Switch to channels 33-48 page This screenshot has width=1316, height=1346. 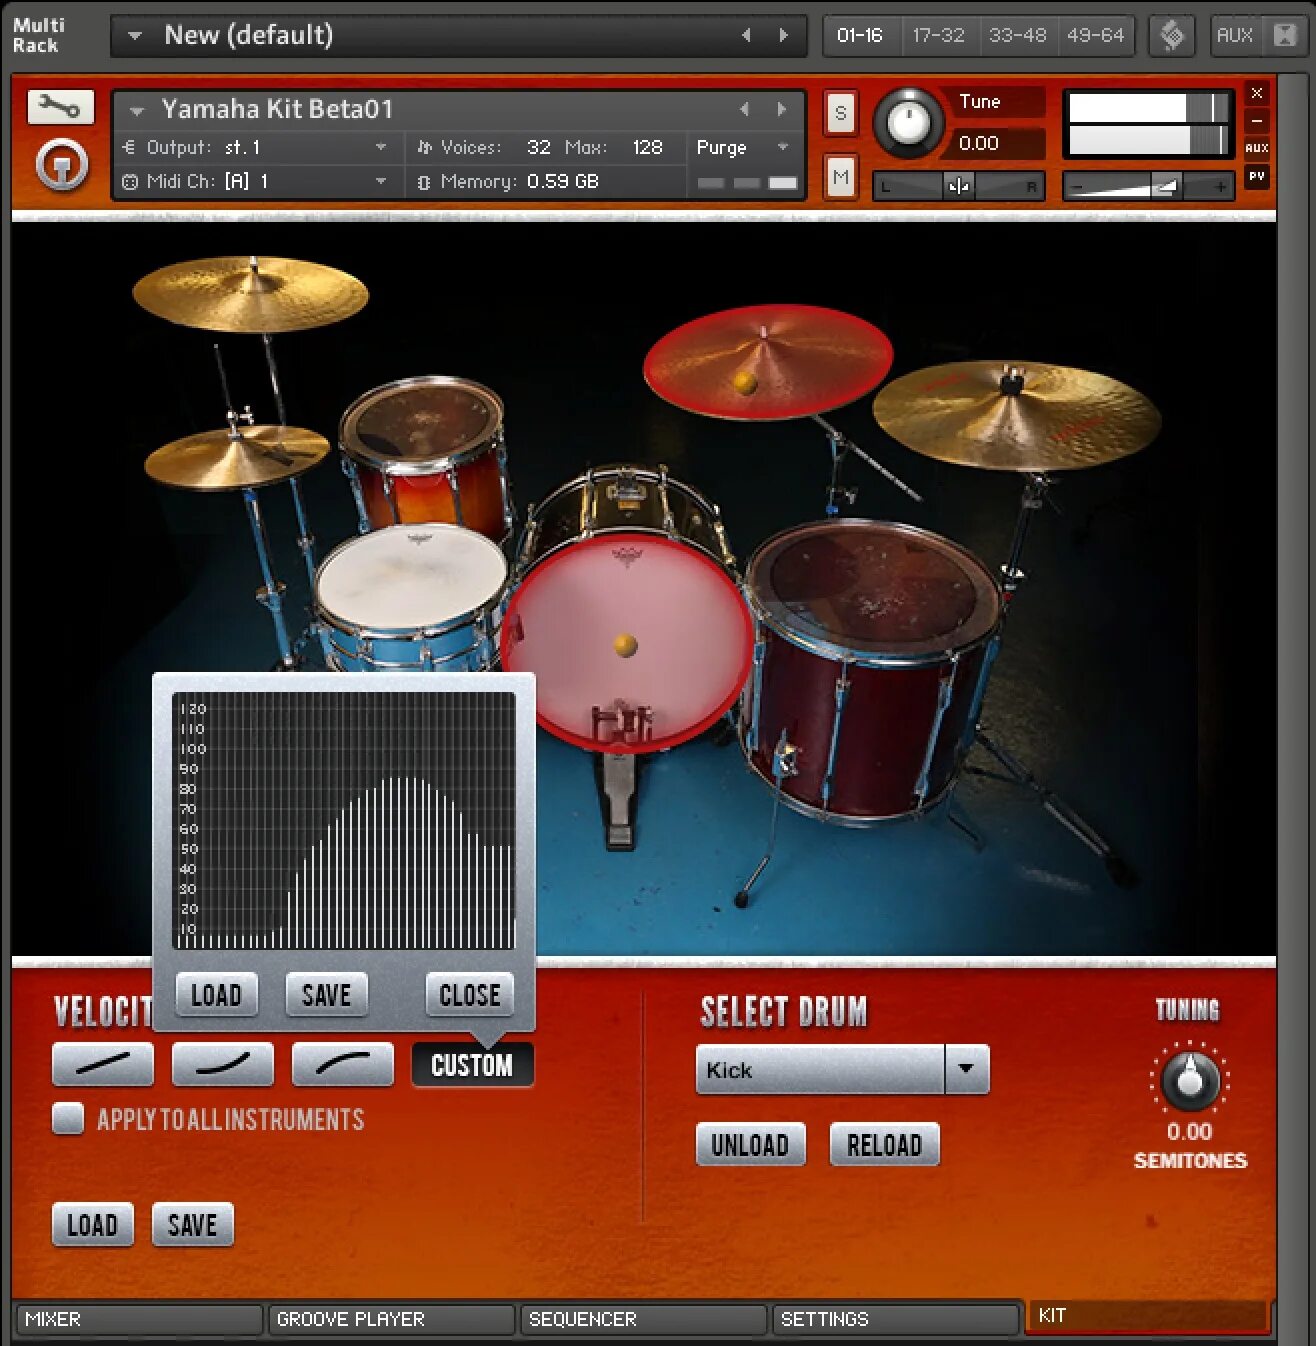coord(1017,35)
